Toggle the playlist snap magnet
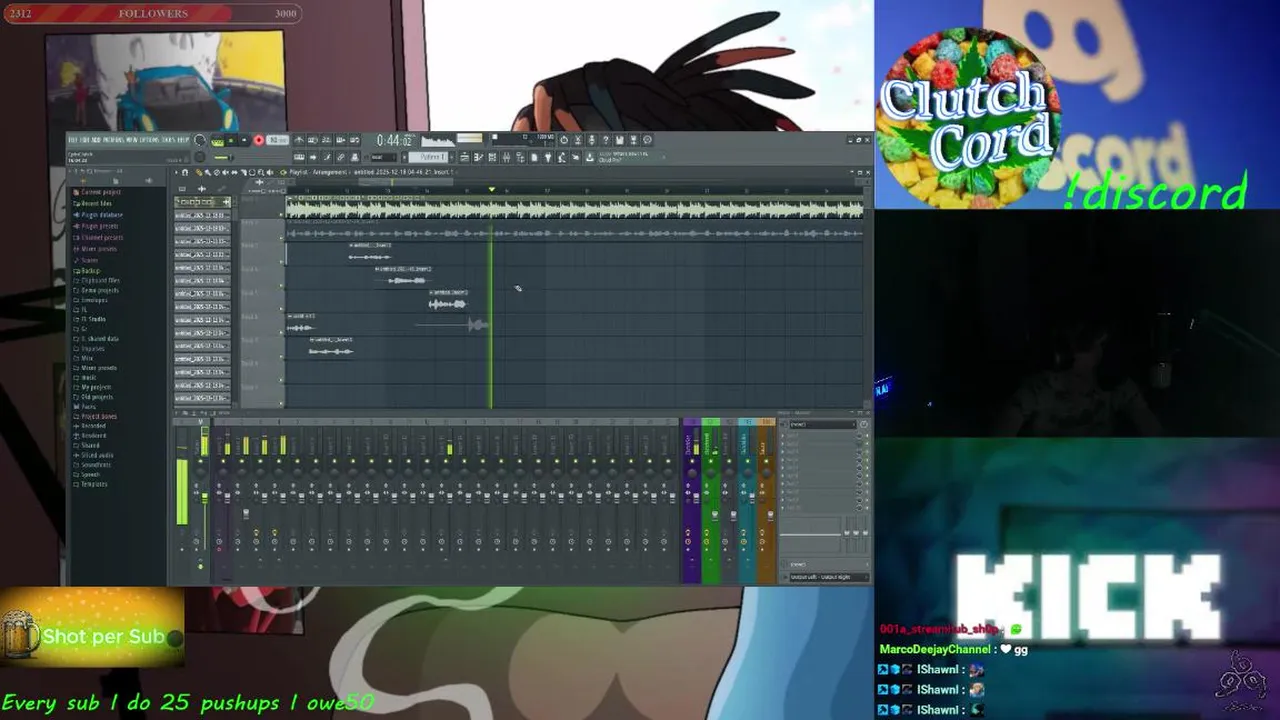Image resolution: width=1280 pixels, height=720 pixels. coord(185,172)
